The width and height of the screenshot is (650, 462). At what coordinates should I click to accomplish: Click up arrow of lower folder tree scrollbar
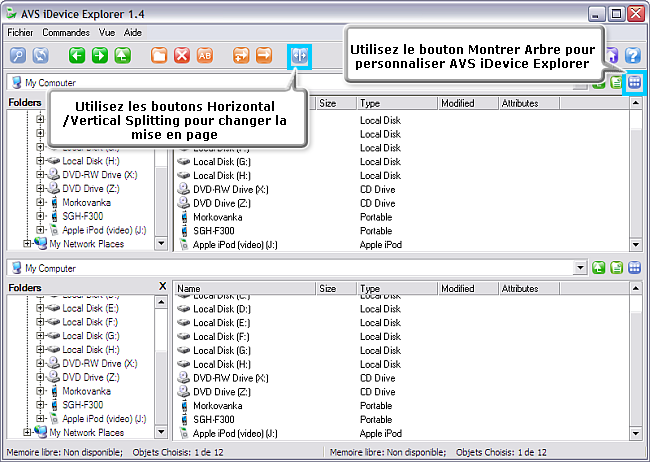click(161, 302)
